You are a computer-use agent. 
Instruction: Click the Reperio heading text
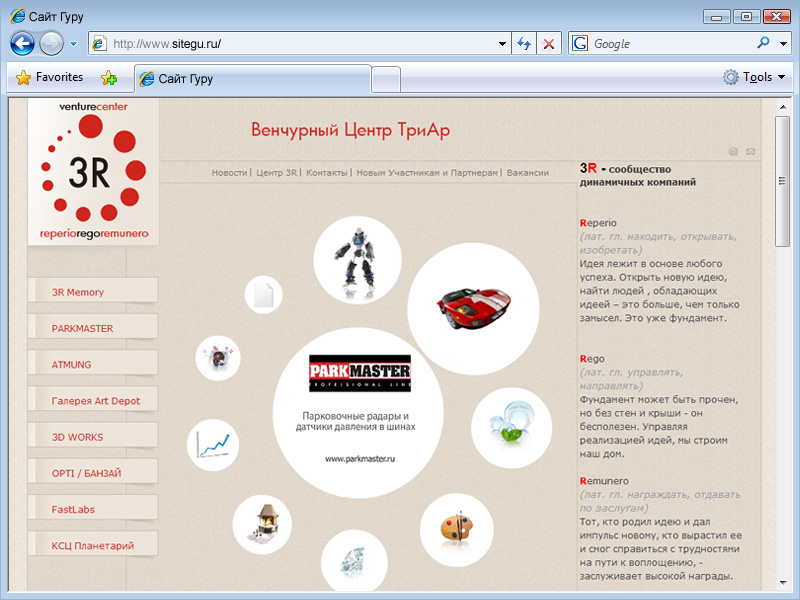click(598, 223)
